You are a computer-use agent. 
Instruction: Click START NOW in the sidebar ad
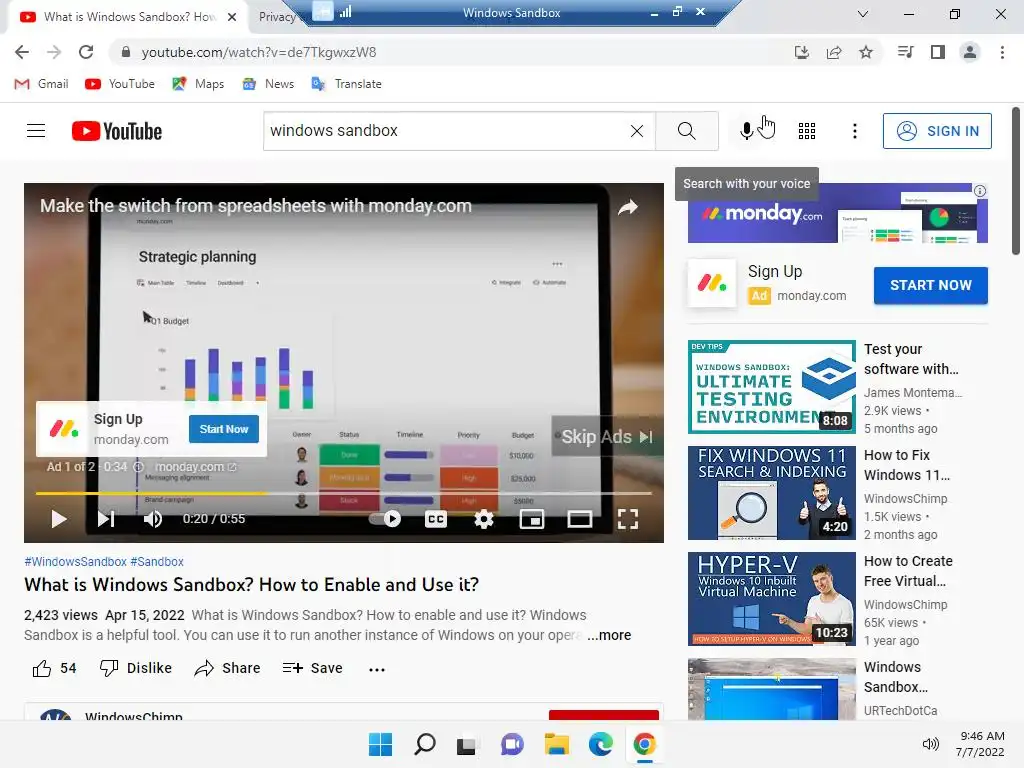pyautogui.click(x=931, y=285)
